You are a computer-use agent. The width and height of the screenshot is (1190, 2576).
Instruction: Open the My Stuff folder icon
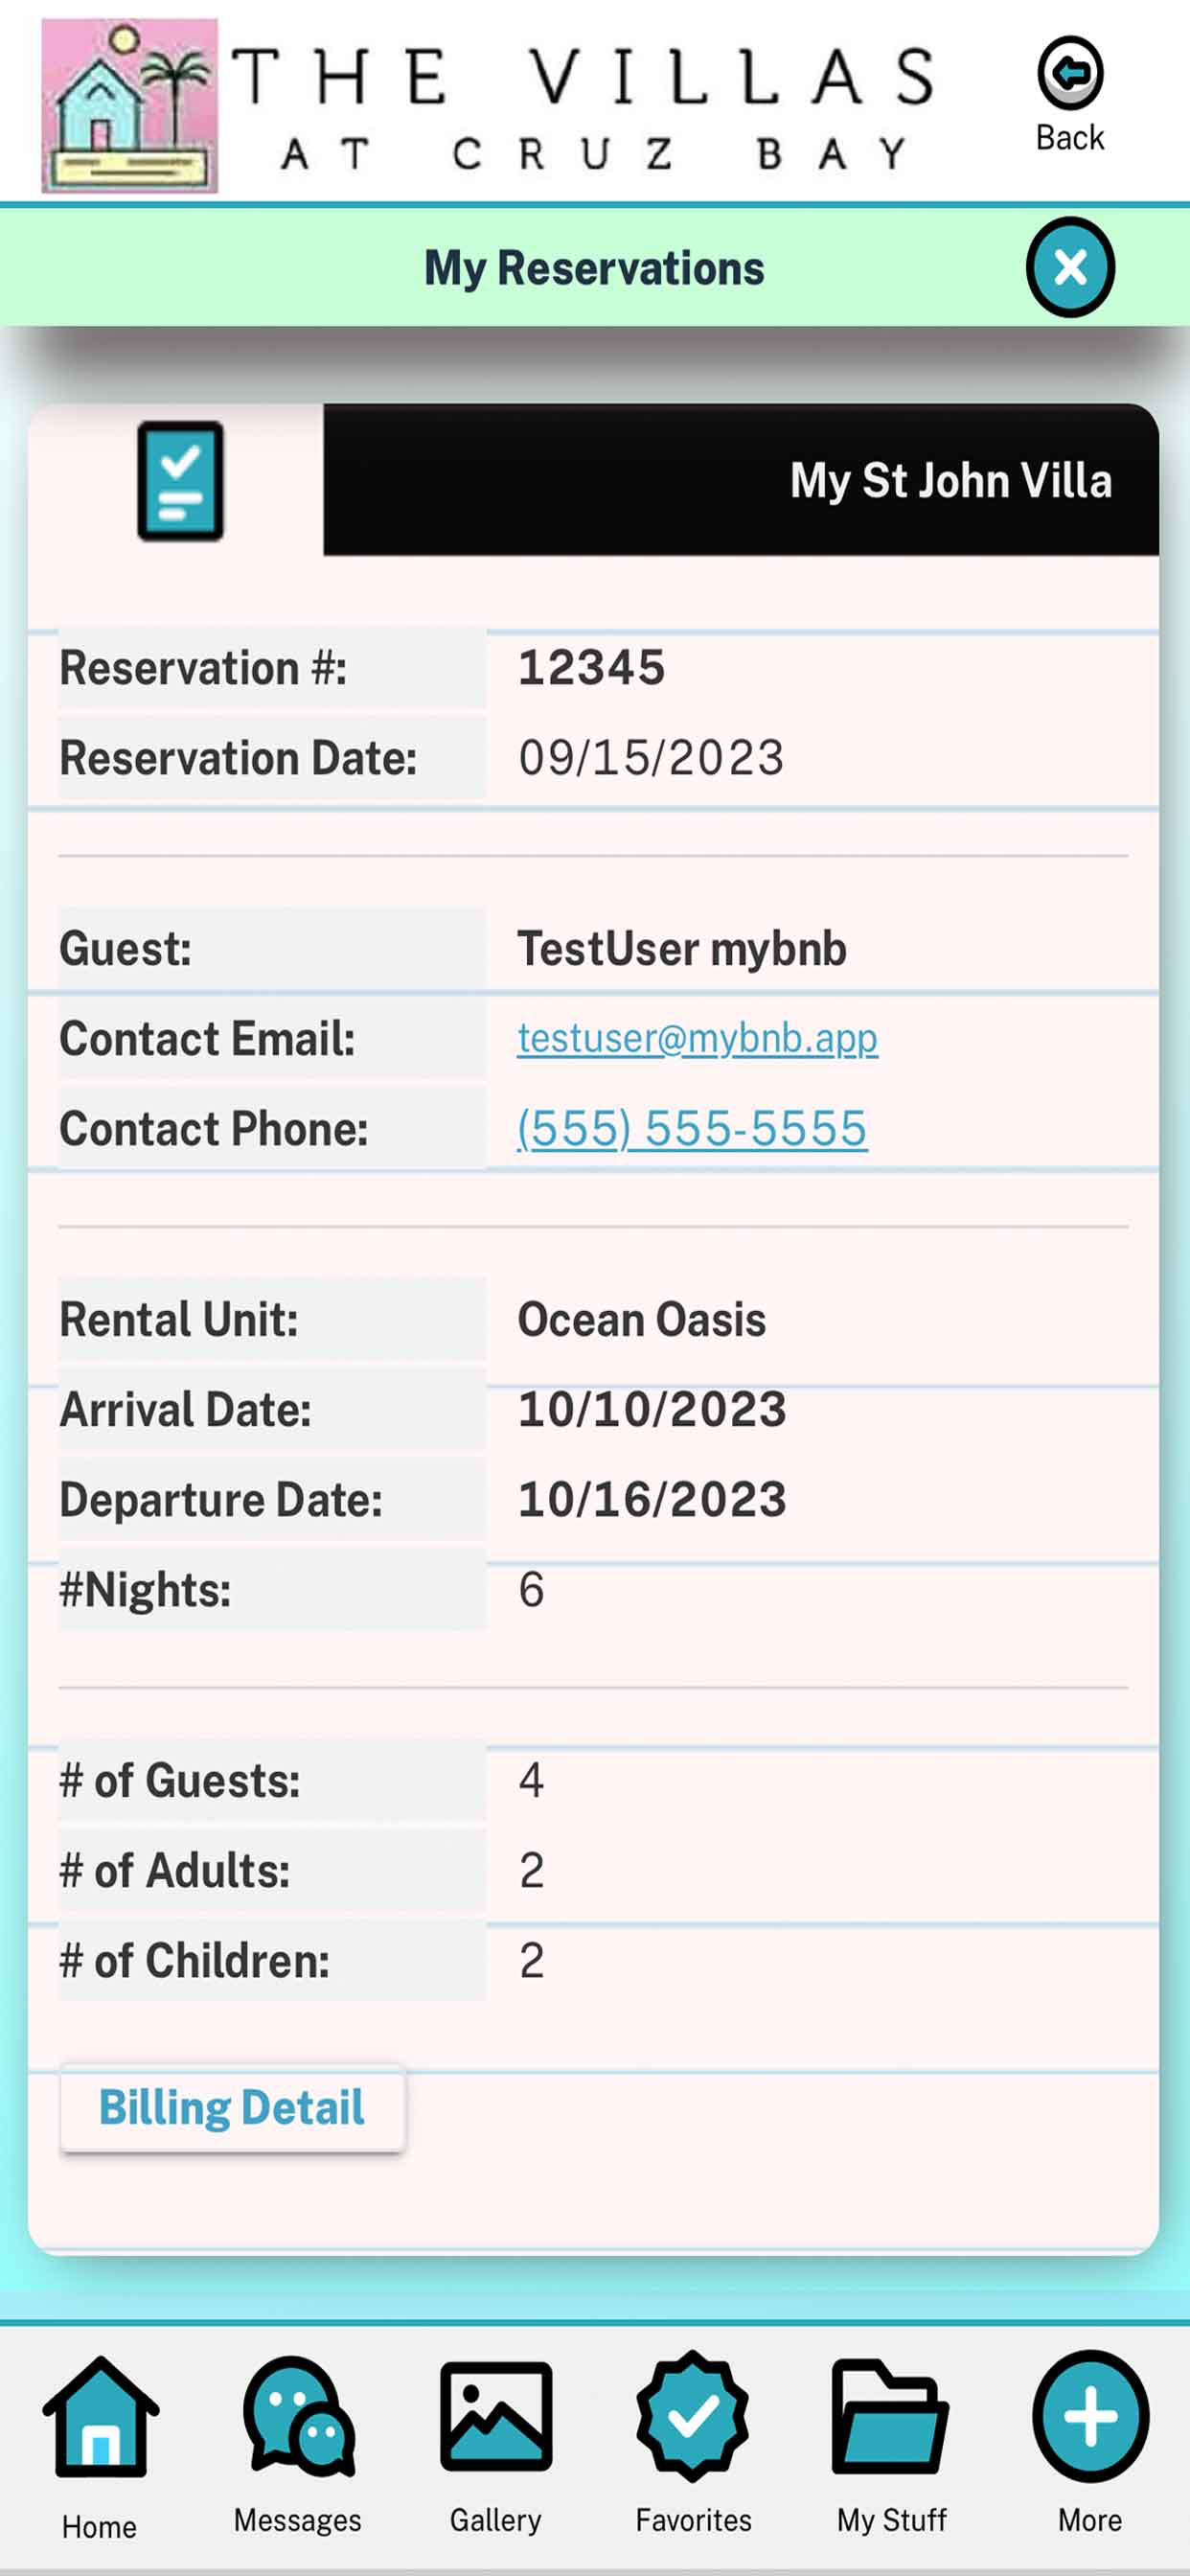pos(890,2416)
